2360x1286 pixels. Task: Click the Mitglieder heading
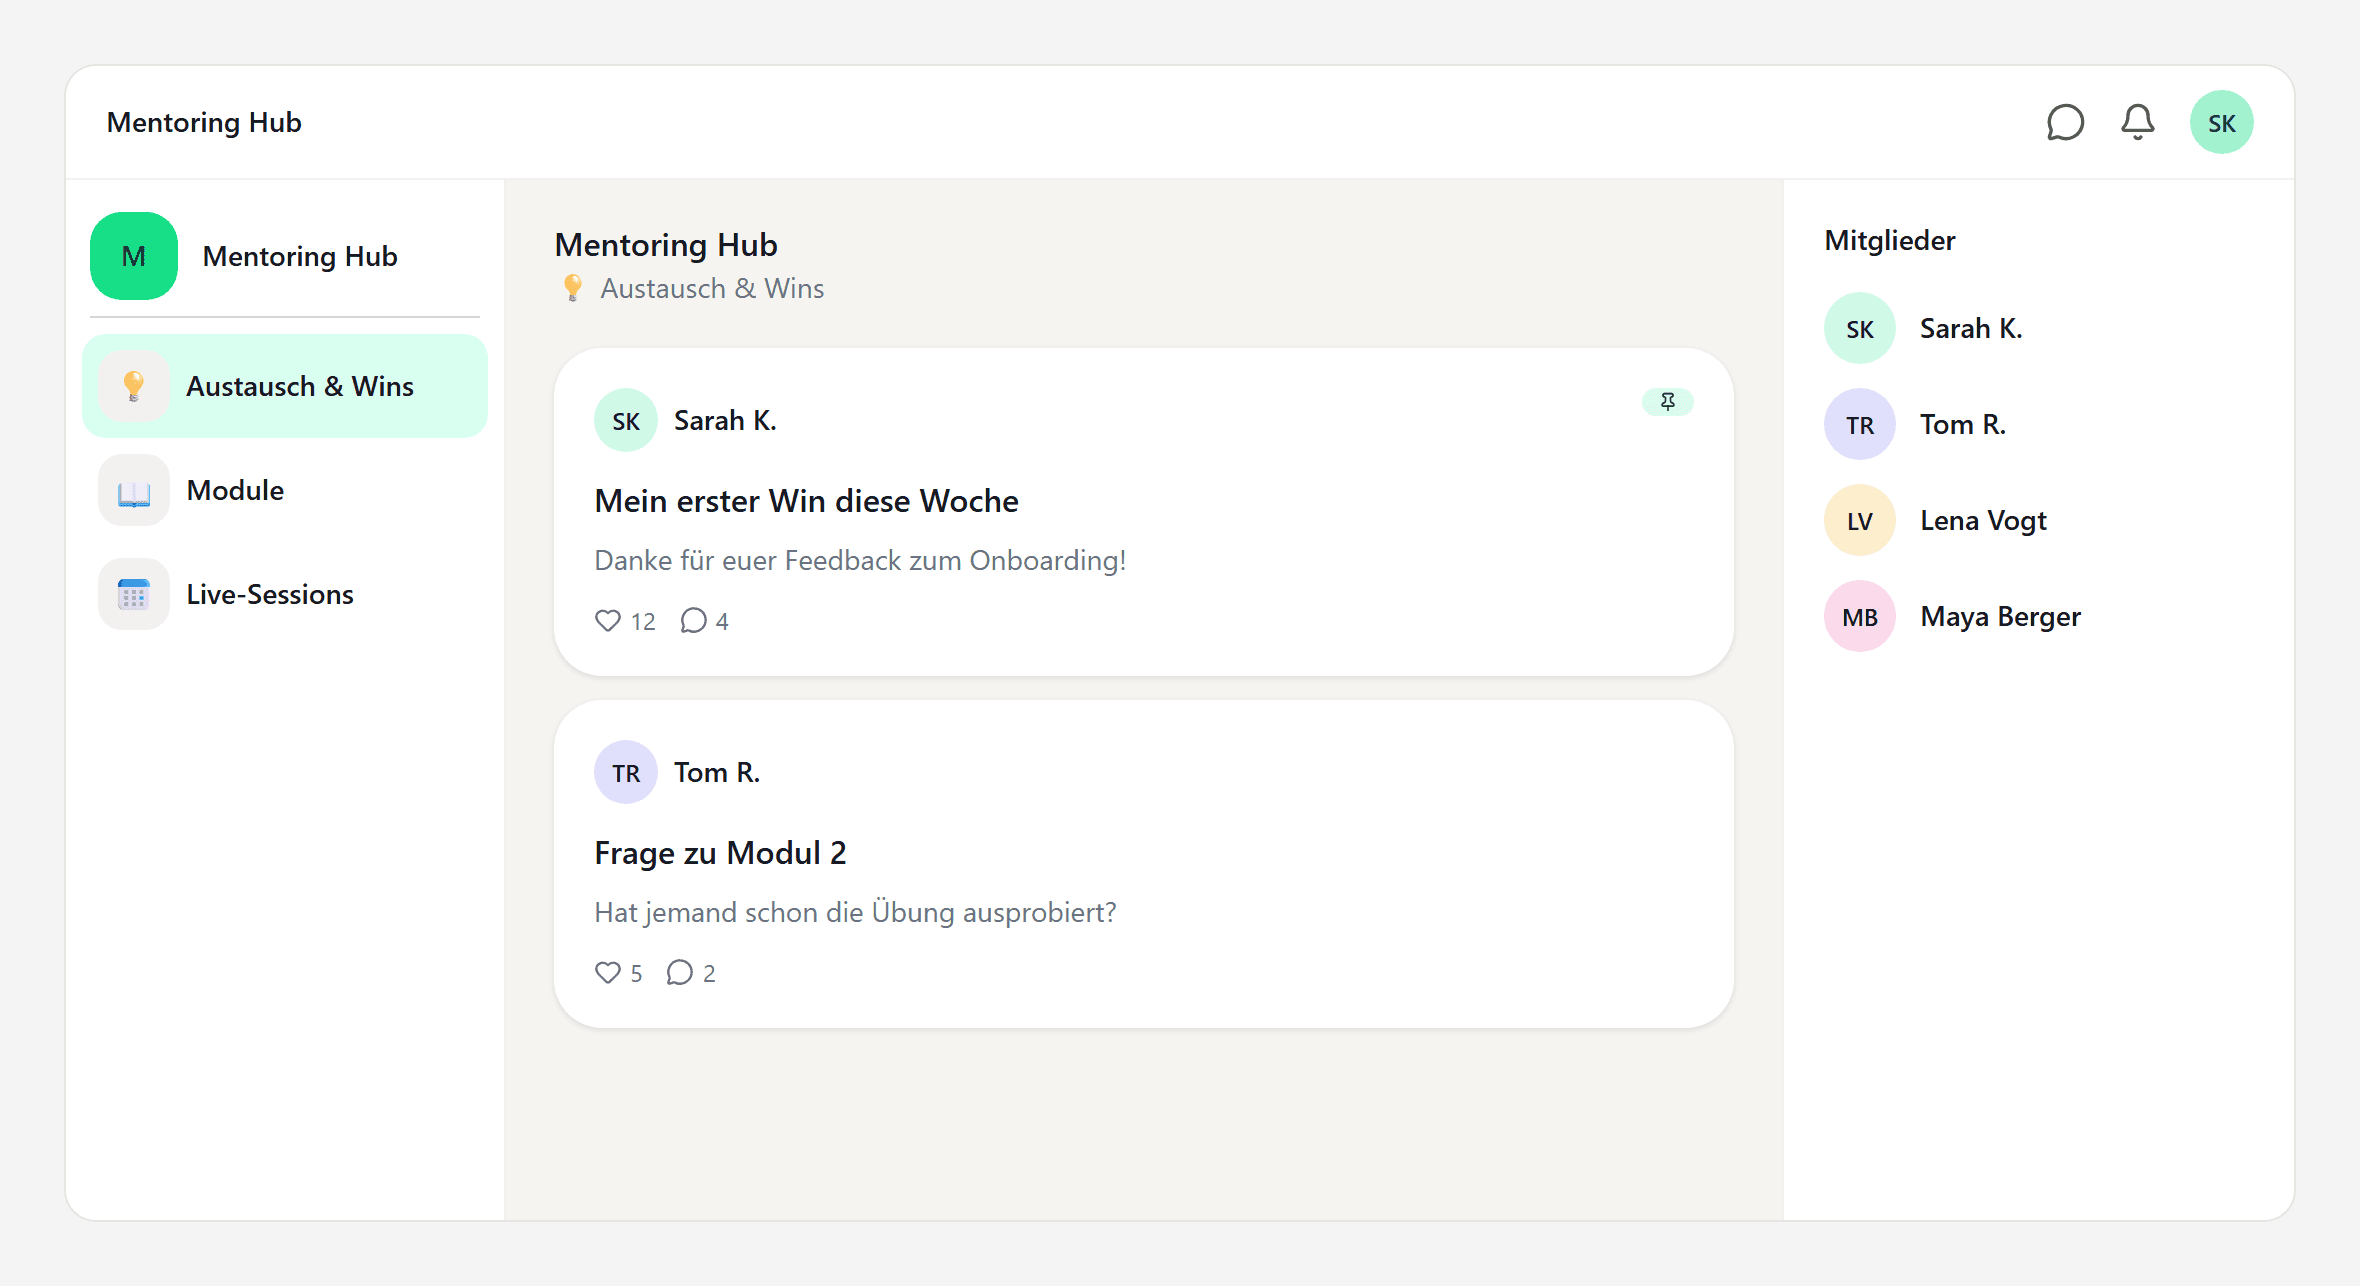tap(1889, 240)
